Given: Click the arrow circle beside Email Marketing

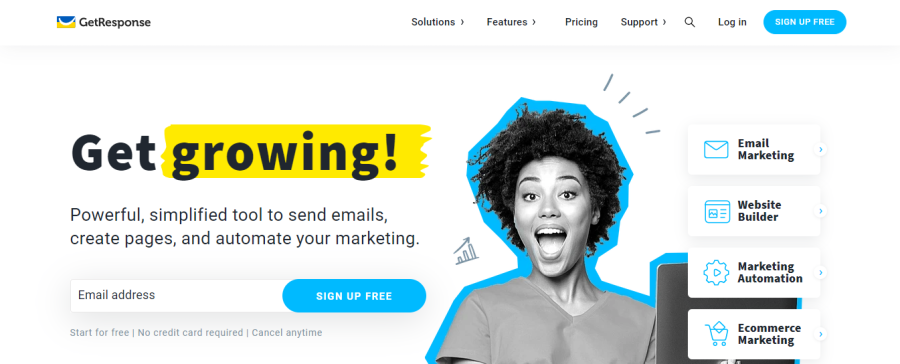Looking at the screenshot, I should tap(821, 149).
